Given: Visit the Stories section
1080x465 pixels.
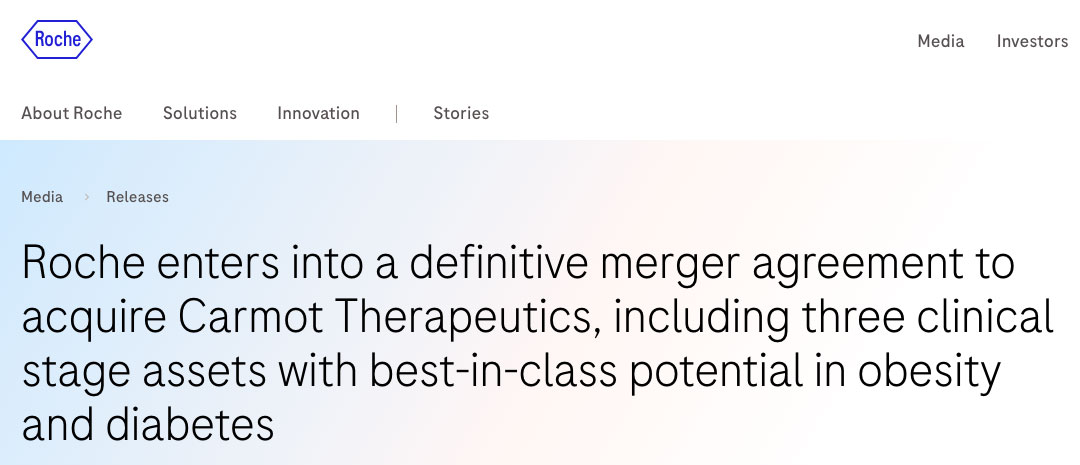Looking at the screenshot, I should pos(461,113).
